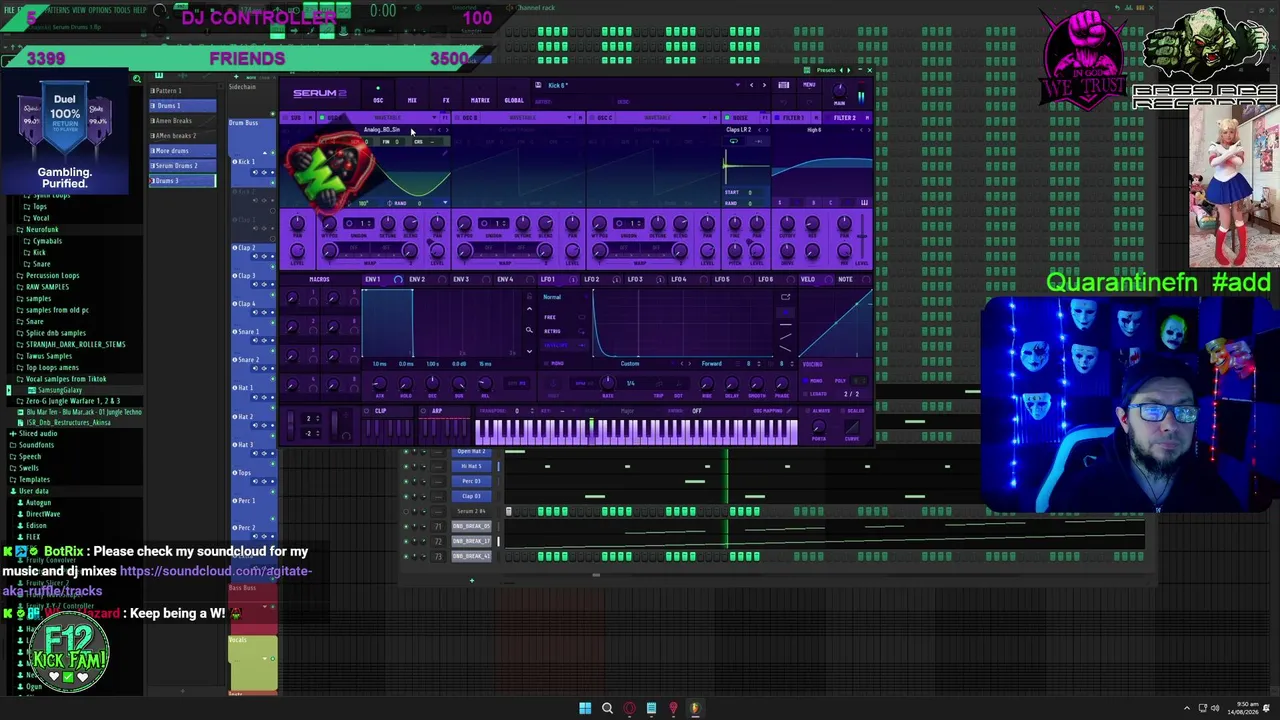Toggle the CLIP module power button
This screenshot has width=1280, height=720.
click(x=368, y=411)
